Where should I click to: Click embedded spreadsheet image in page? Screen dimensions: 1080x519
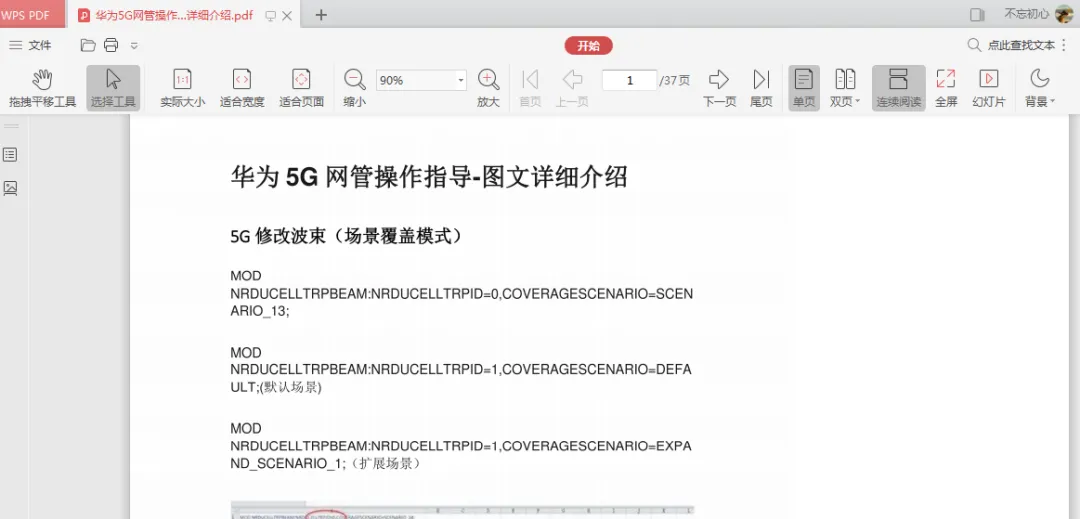pyautogui.click(x=461, y=510)
